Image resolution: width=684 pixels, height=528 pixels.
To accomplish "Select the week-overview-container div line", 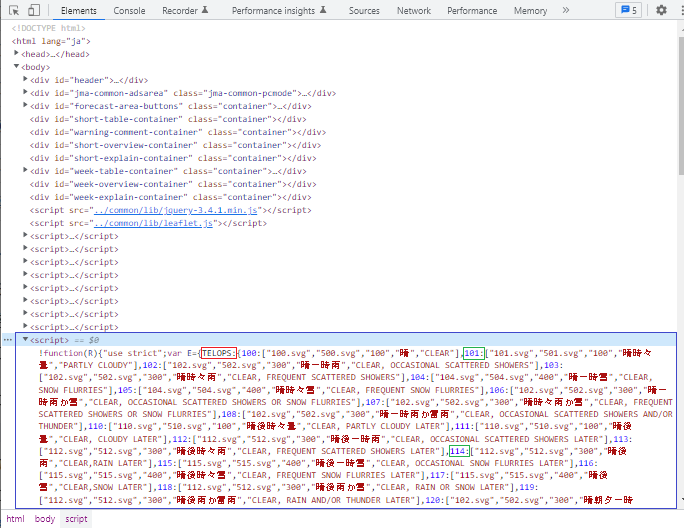I will tap(173, 184).
